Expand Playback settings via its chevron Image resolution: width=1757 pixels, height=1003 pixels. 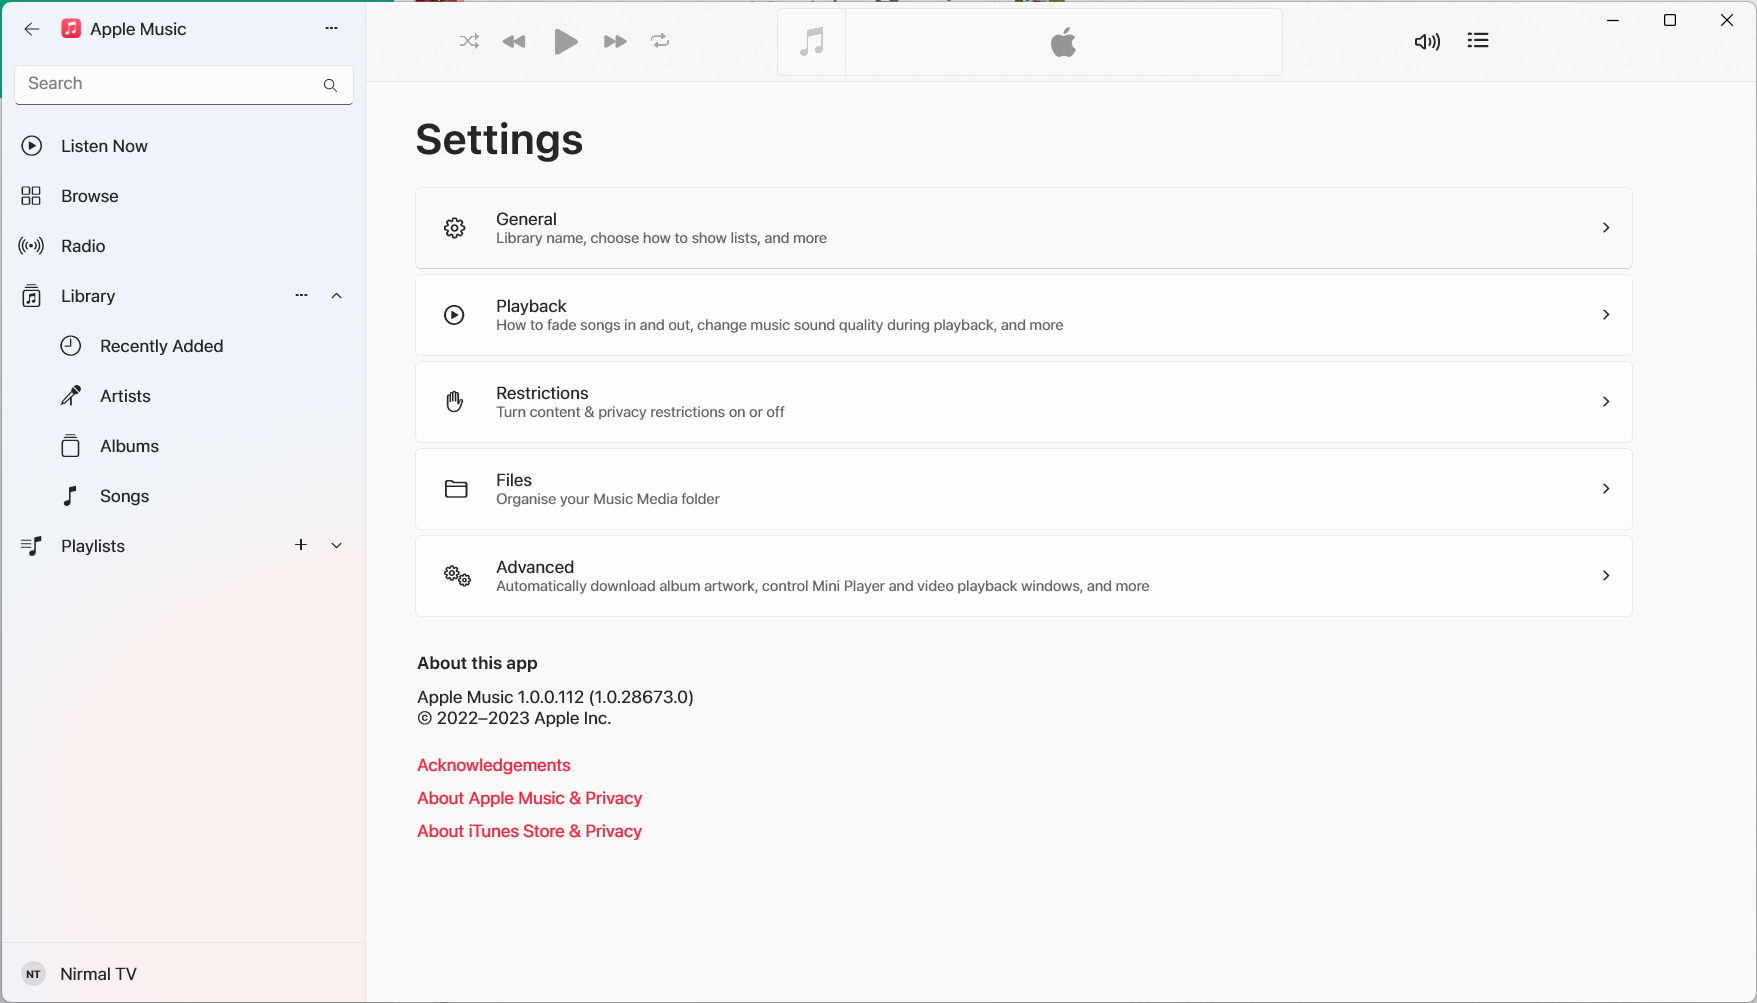pyautogui.click(x=1606, y=315)
